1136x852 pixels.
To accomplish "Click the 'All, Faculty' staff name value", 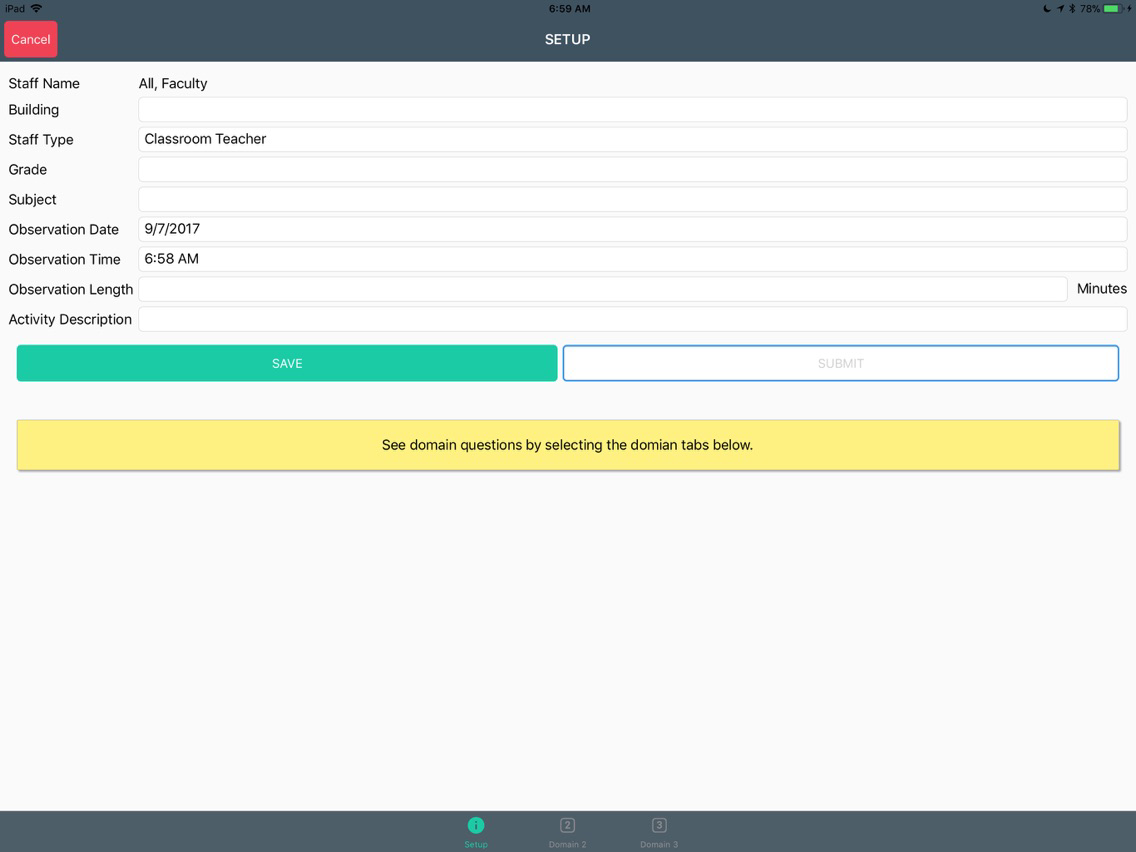I will point(173,83).
